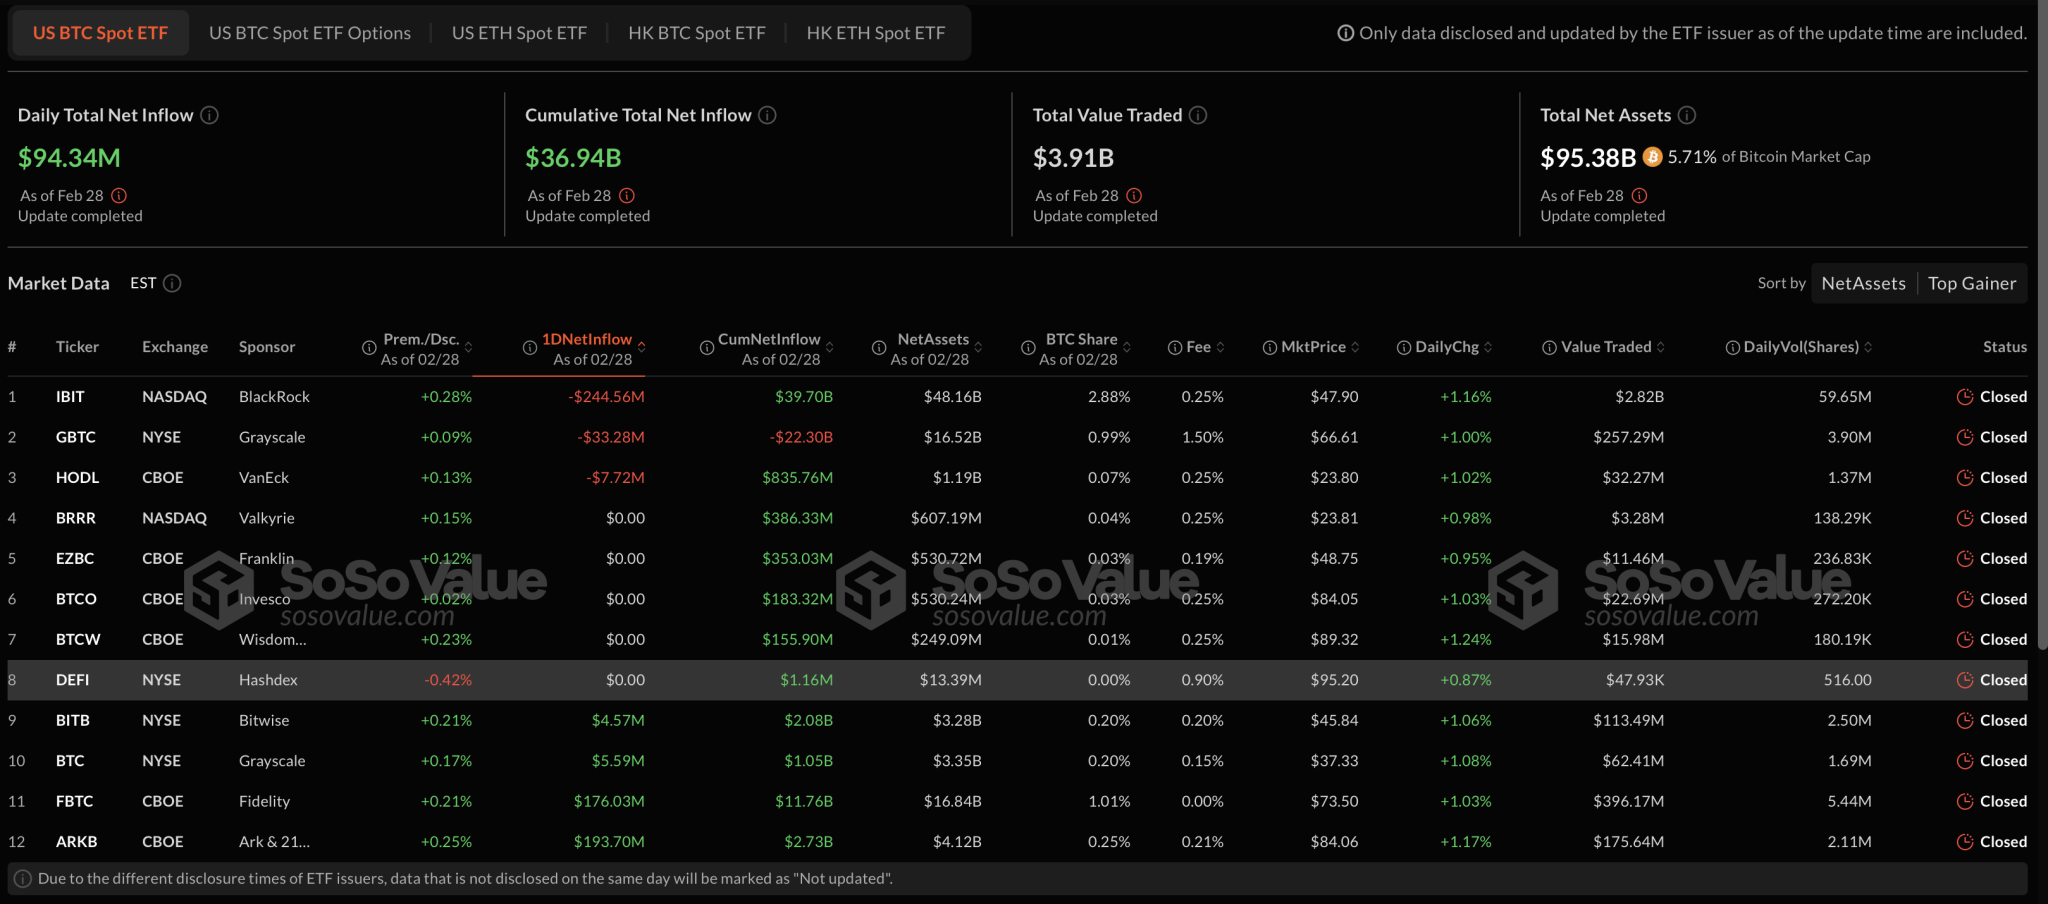Click red alert icon under Daily Total Net Inflow date

(x=119, y=195)
